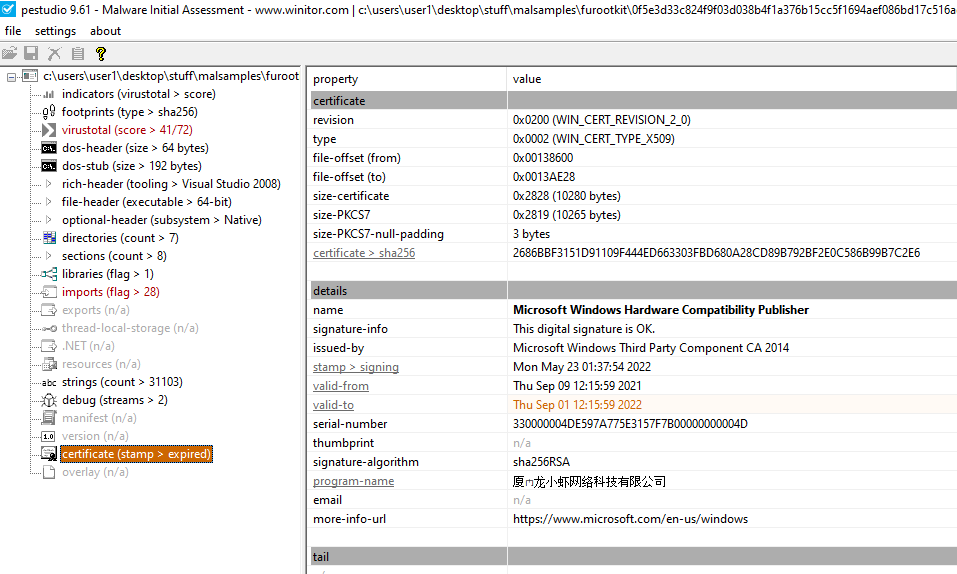Click the resources icon in tree
This screenshot has width=957, height=574.
[49, 365]
